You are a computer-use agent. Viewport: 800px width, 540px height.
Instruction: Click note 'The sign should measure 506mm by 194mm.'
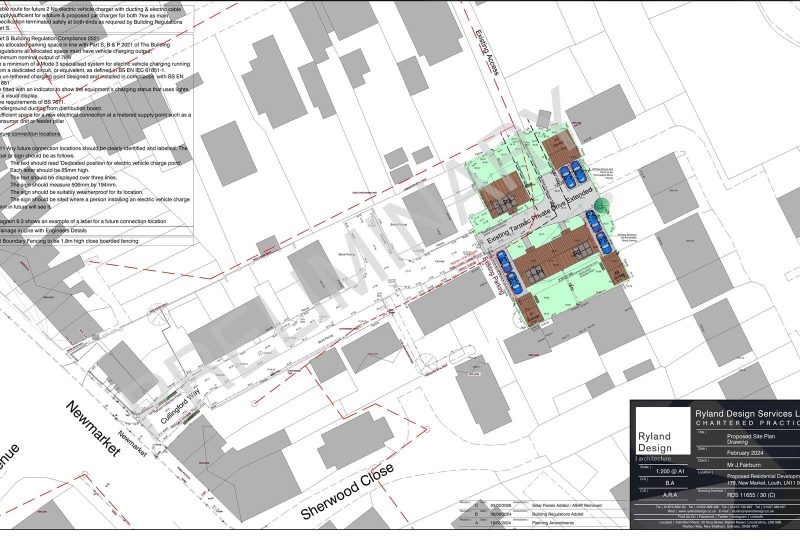[x=63, y=185]
